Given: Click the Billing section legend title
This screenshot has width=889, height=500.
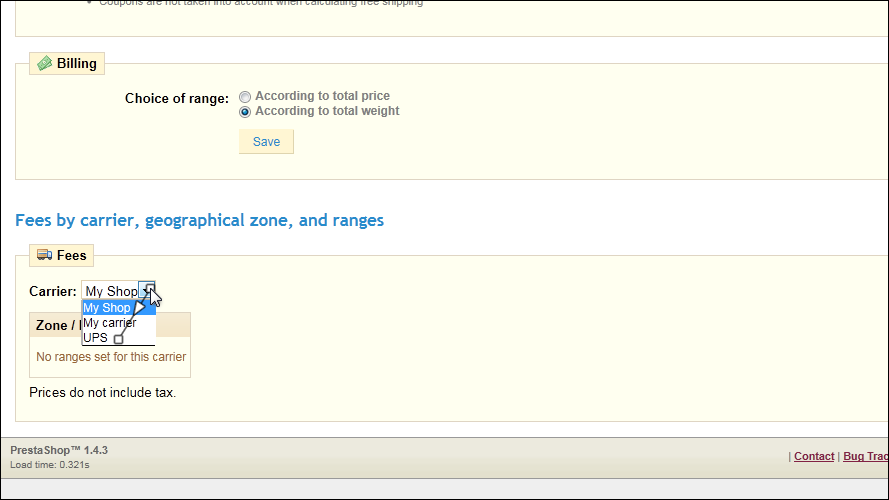Looking at the screenshot, I should (x=76, y=64).
